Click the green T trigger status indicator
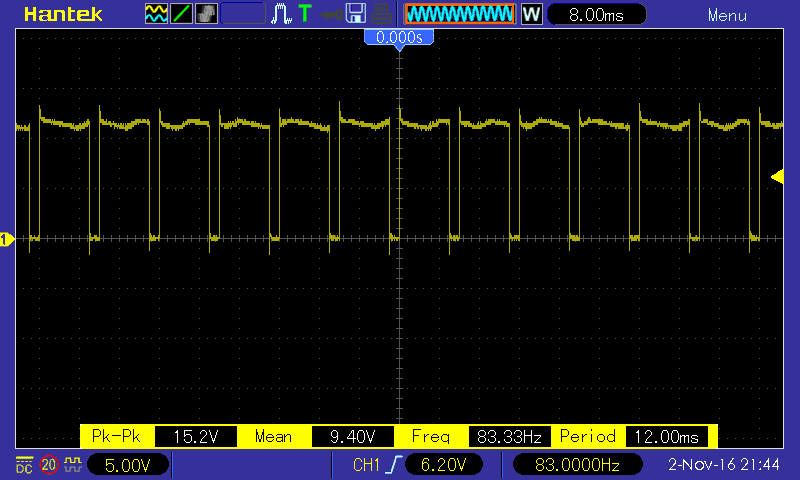The width and height of the screenshot is (800, 480). (x=305, y=13)
